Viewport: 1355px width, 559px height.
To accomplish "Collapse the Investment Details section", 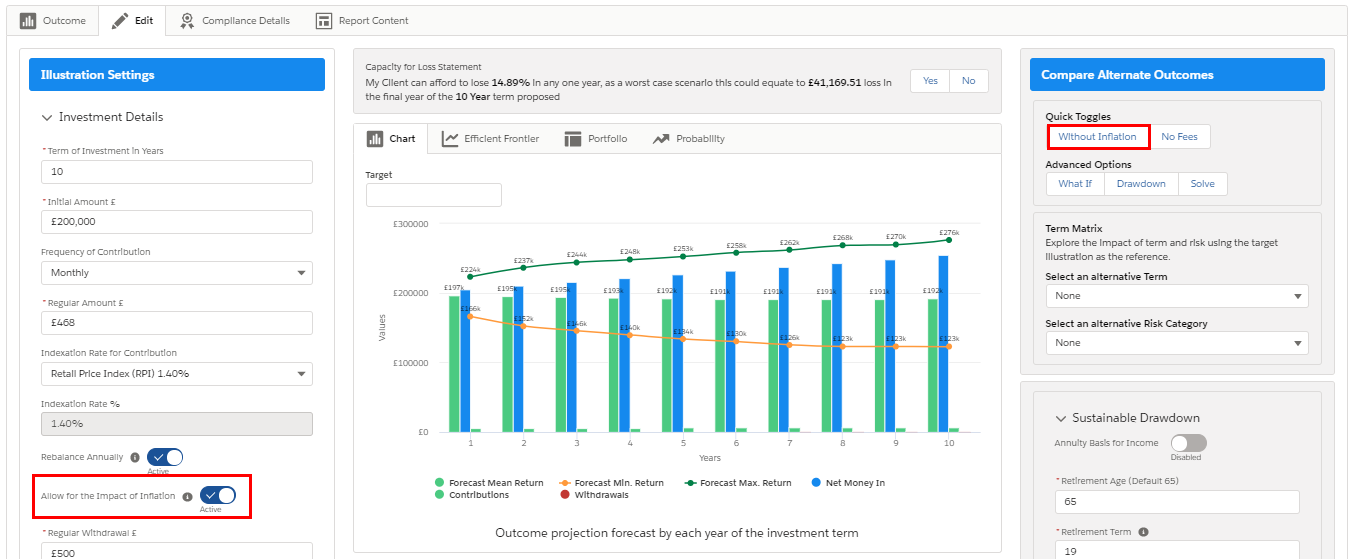I will tap(47, 117).
